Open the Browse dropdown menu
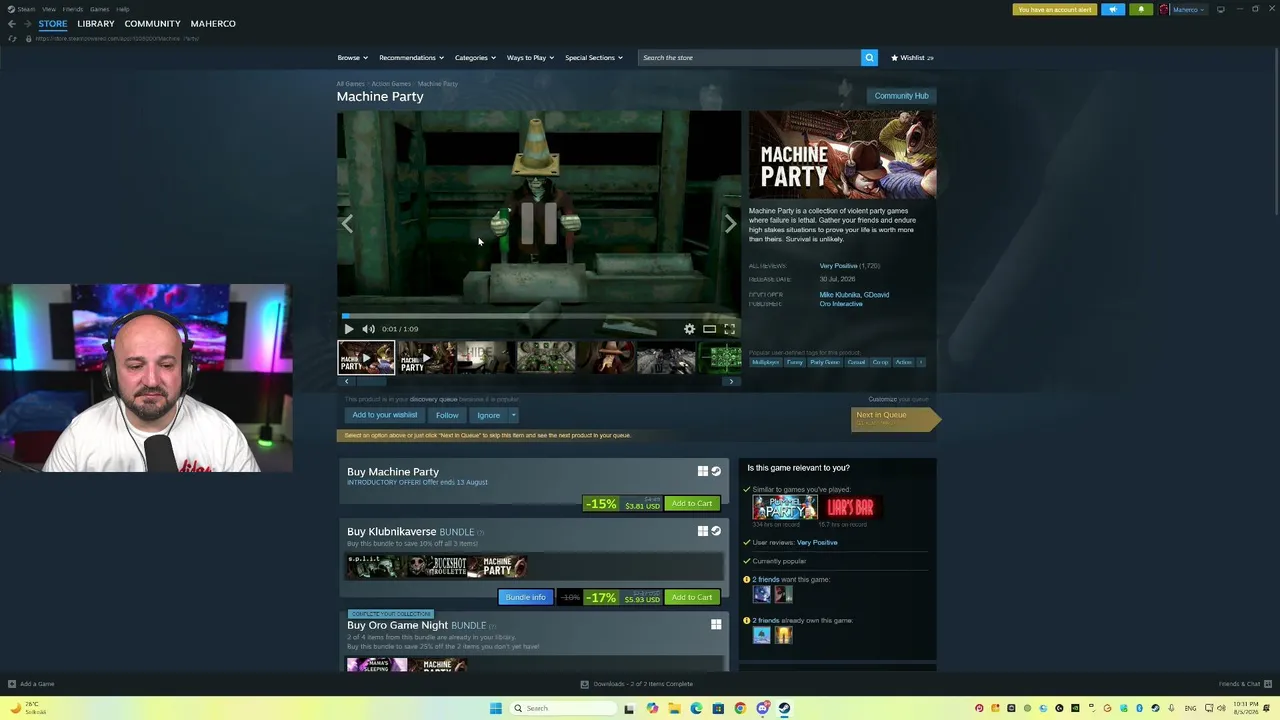 pyautogui.click(x=352, y=58)
